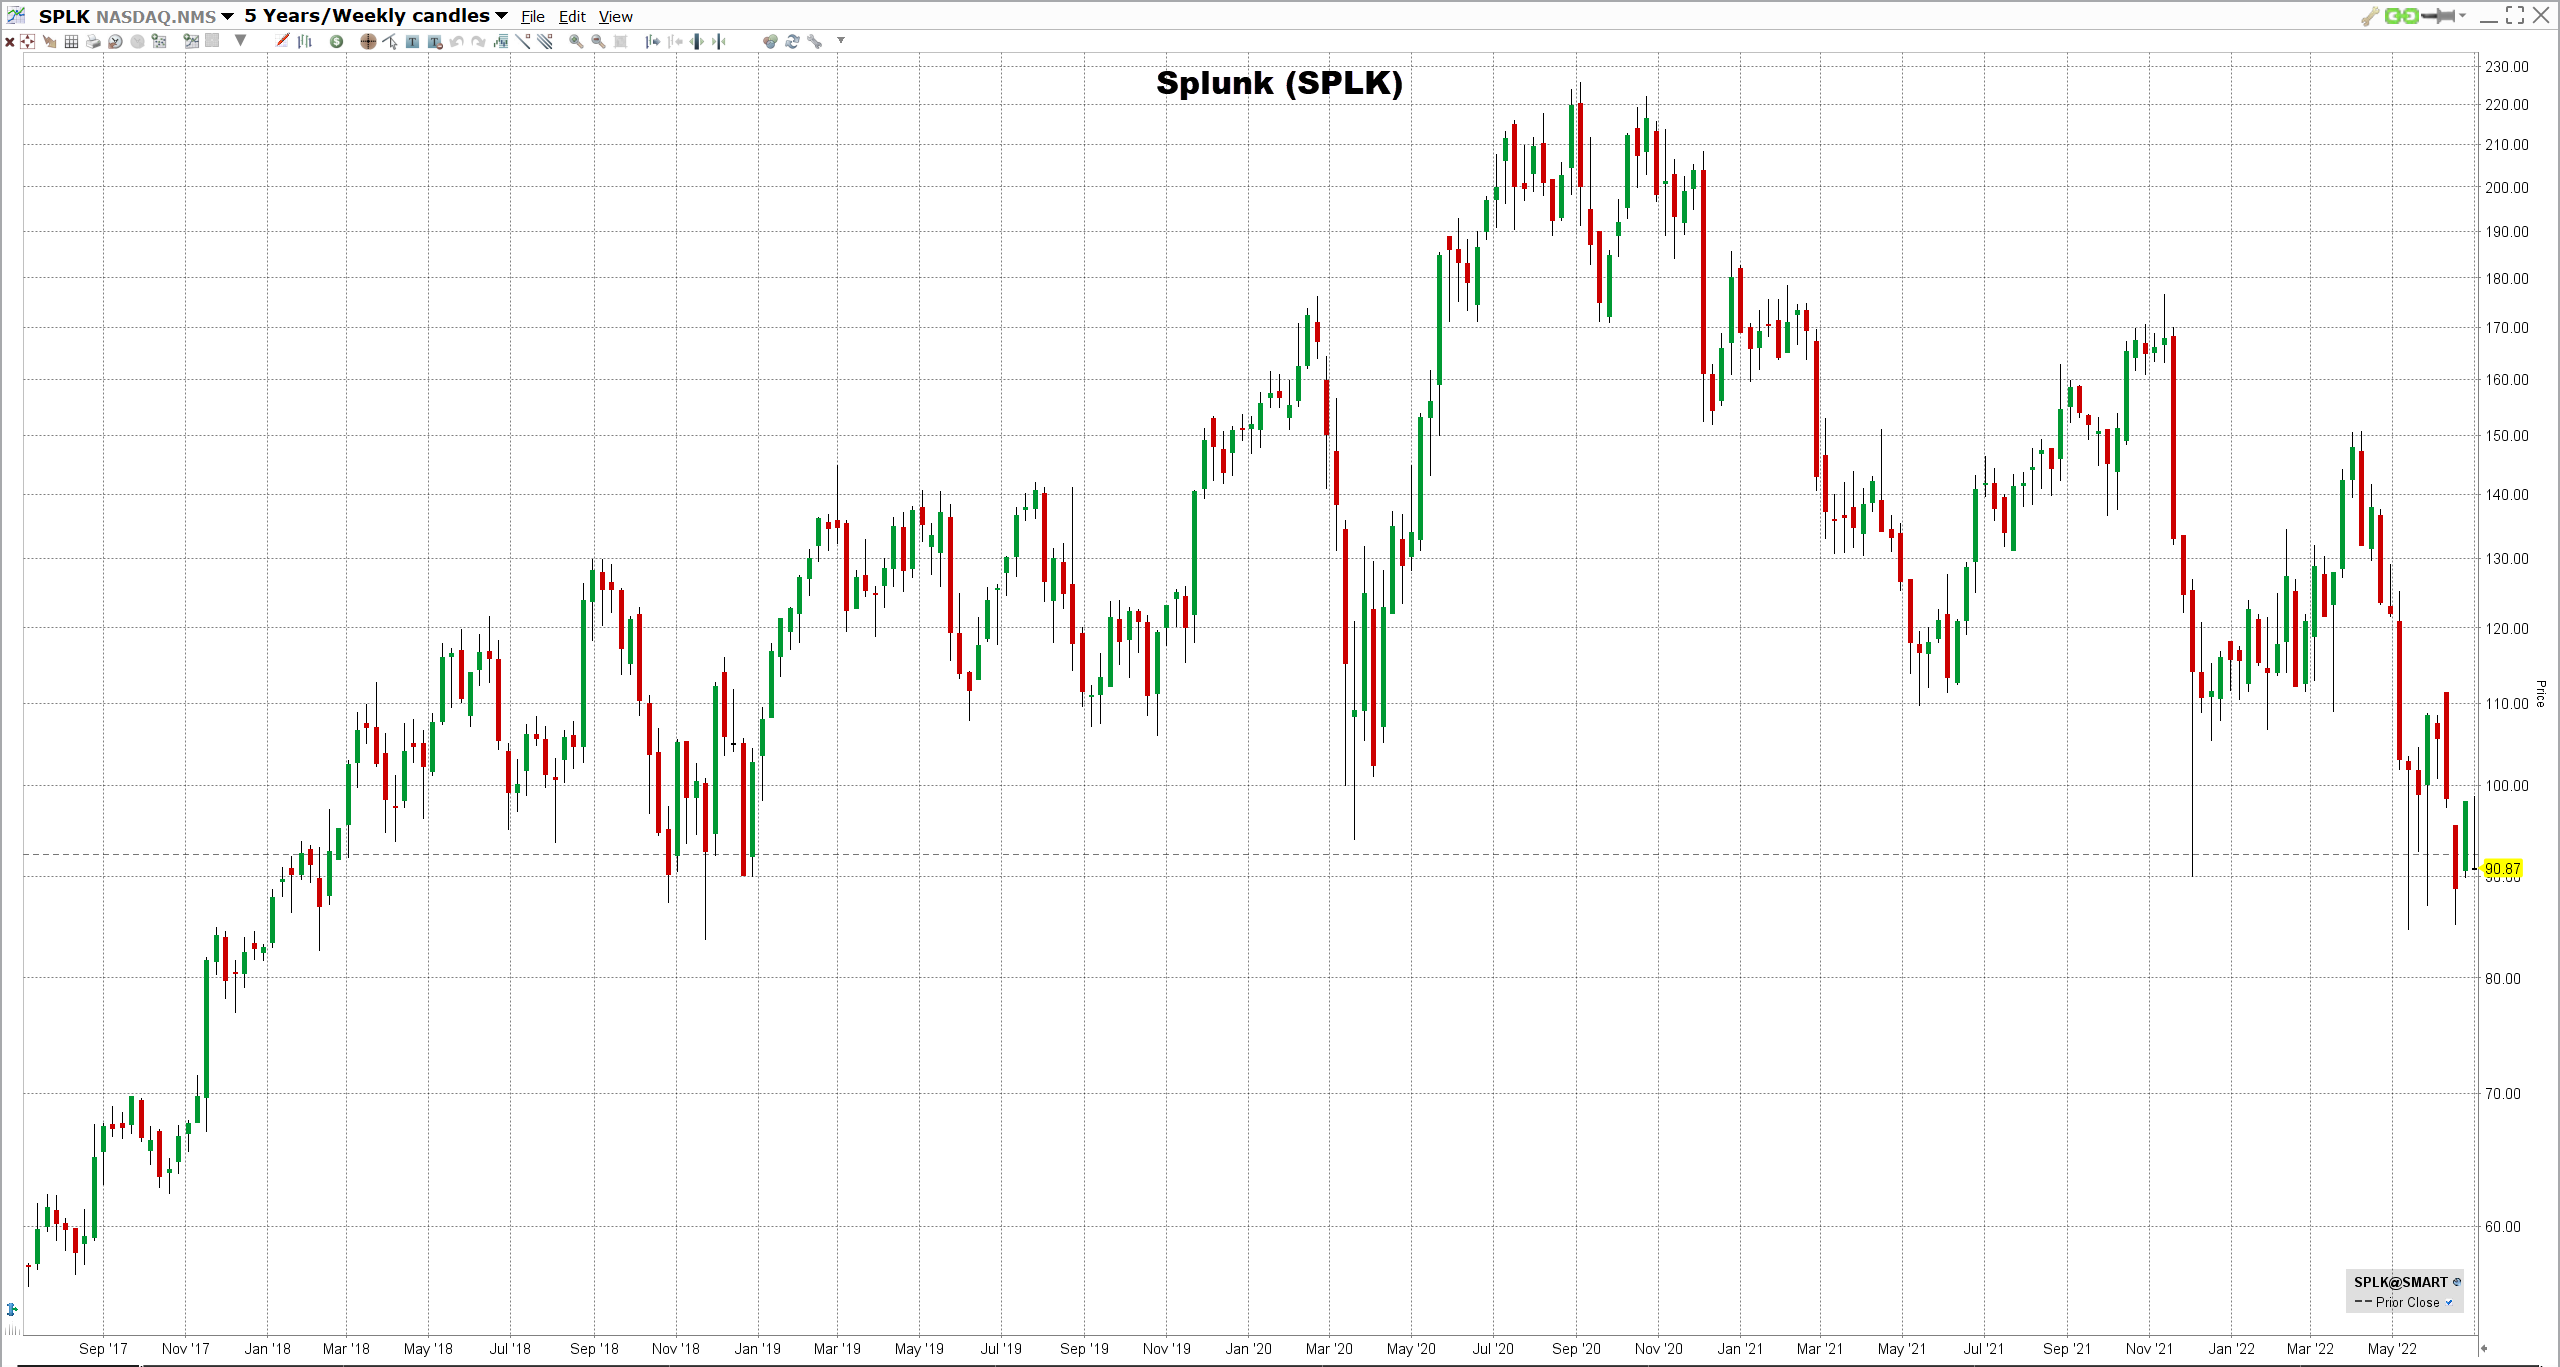Expand the small toolbar overflow arrow

point(841,40)
